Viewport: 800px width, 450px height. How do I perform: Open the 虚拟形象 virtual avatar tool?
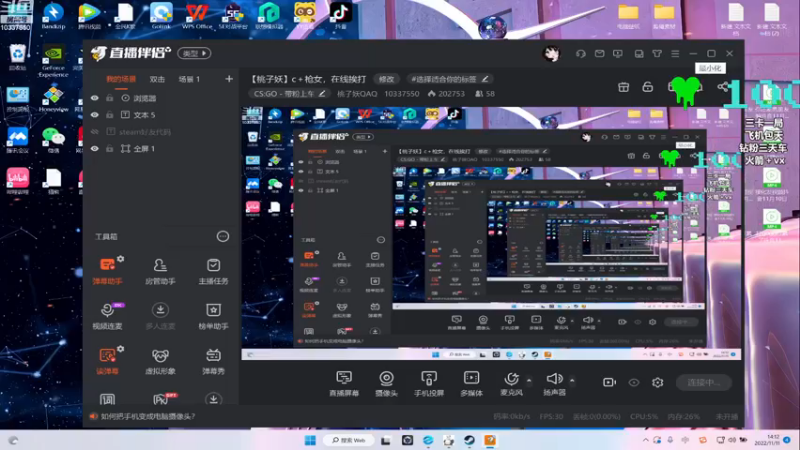coord(160,361)
